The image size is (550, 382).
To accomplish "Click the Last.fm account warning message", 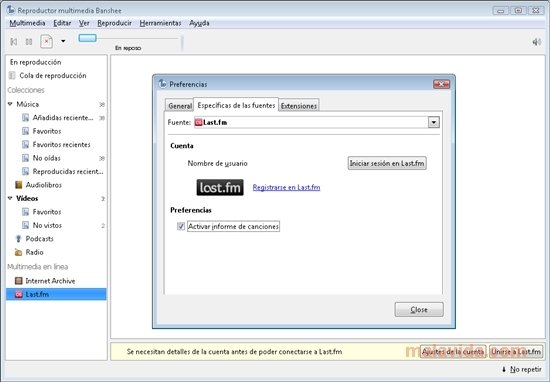I will tap(234, 351).
